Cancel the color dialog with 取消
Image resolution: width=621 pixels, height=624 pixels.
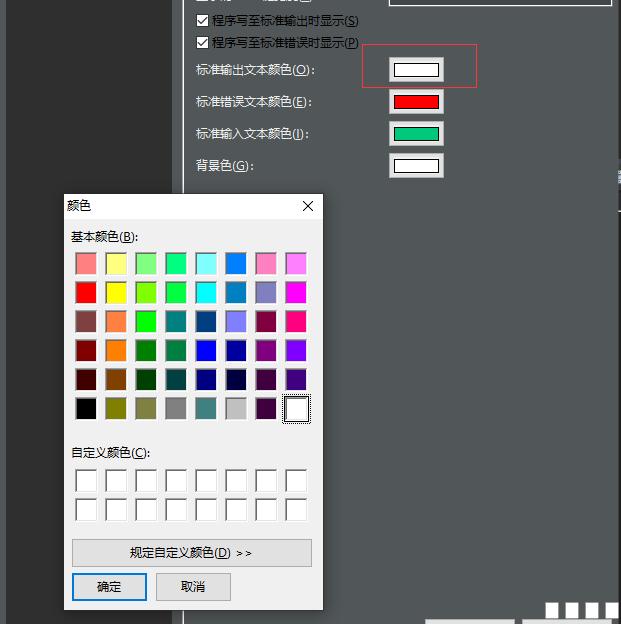click(193, 587)
